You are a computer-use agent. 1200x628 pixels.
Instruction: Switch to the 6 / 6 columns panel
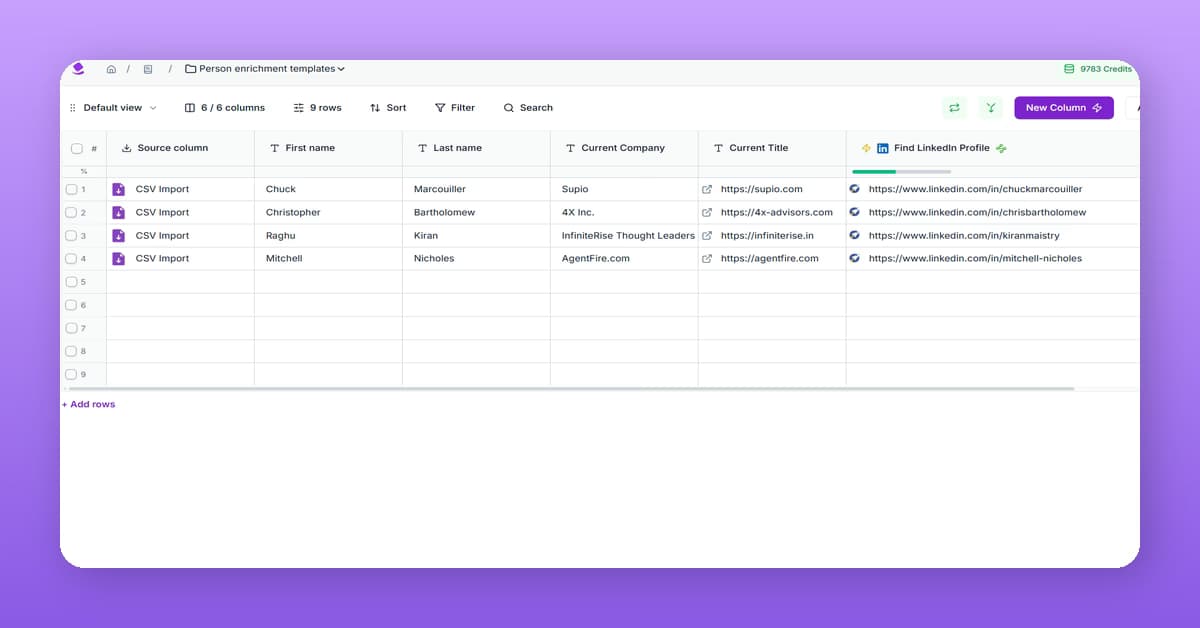224,107
